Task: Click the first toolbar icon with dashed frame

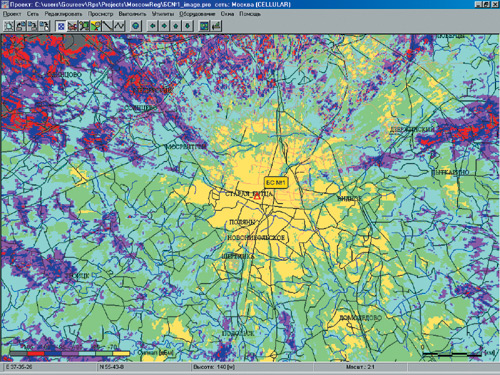Action: point(9,26)
